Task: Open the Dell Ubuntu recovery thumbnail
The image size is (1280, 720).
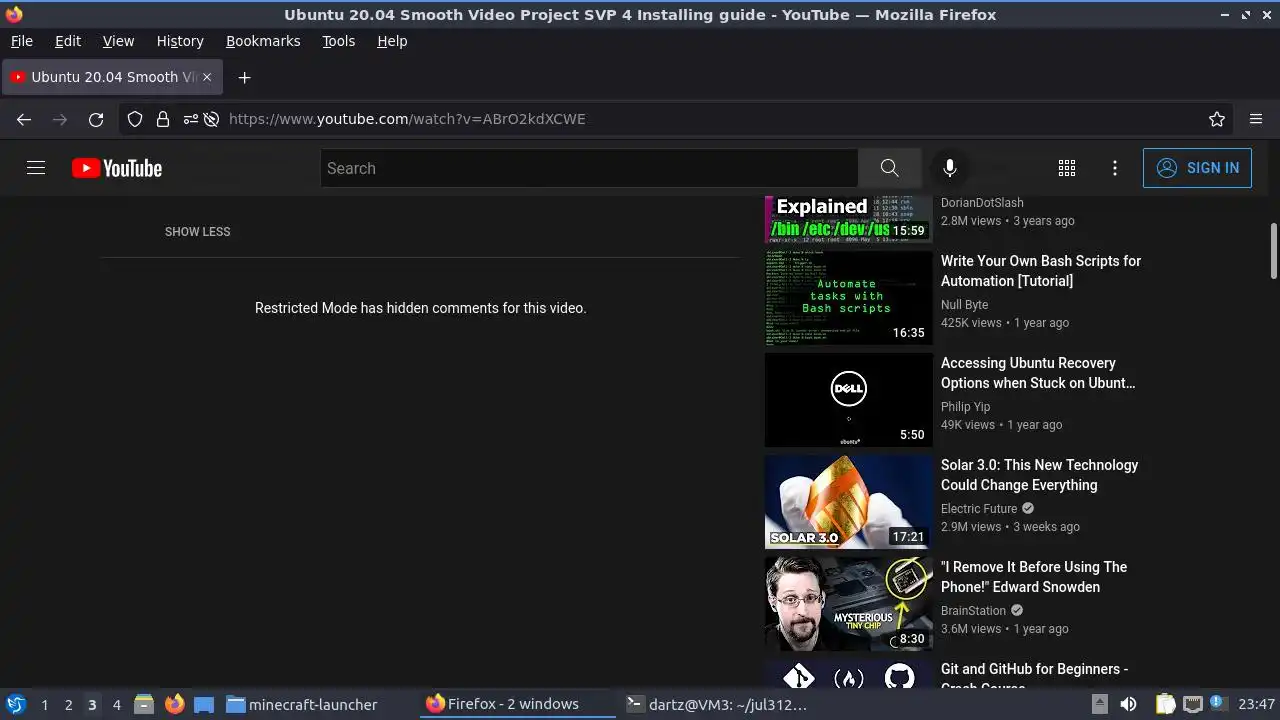Action: click(848, 400)
